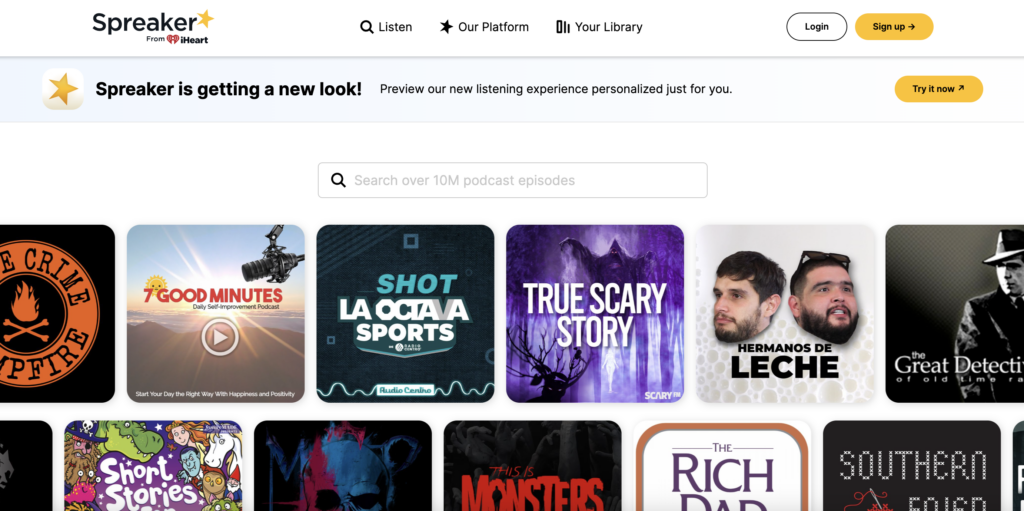Click the search magnifier in search box
This screenshot has height=511, width=1024.
point(338,181)
